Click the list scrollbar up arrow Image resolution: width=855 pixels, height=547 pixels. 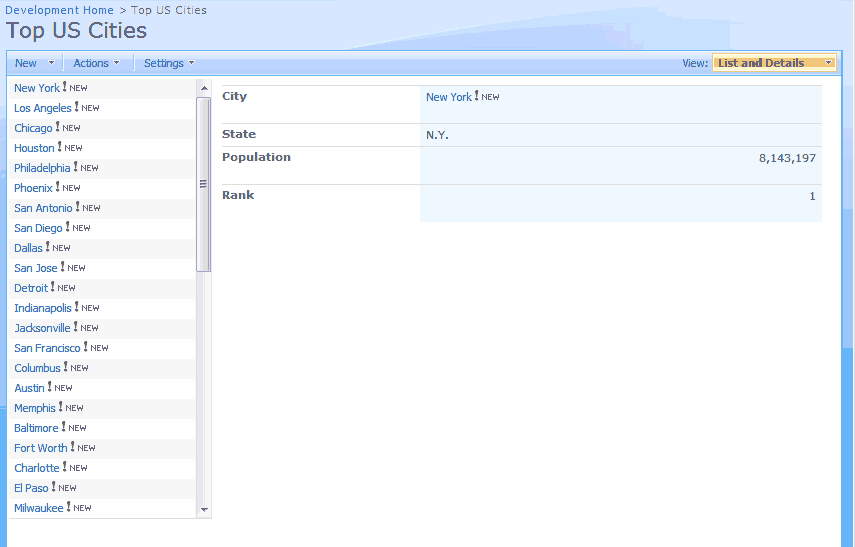tap(204, 88)
